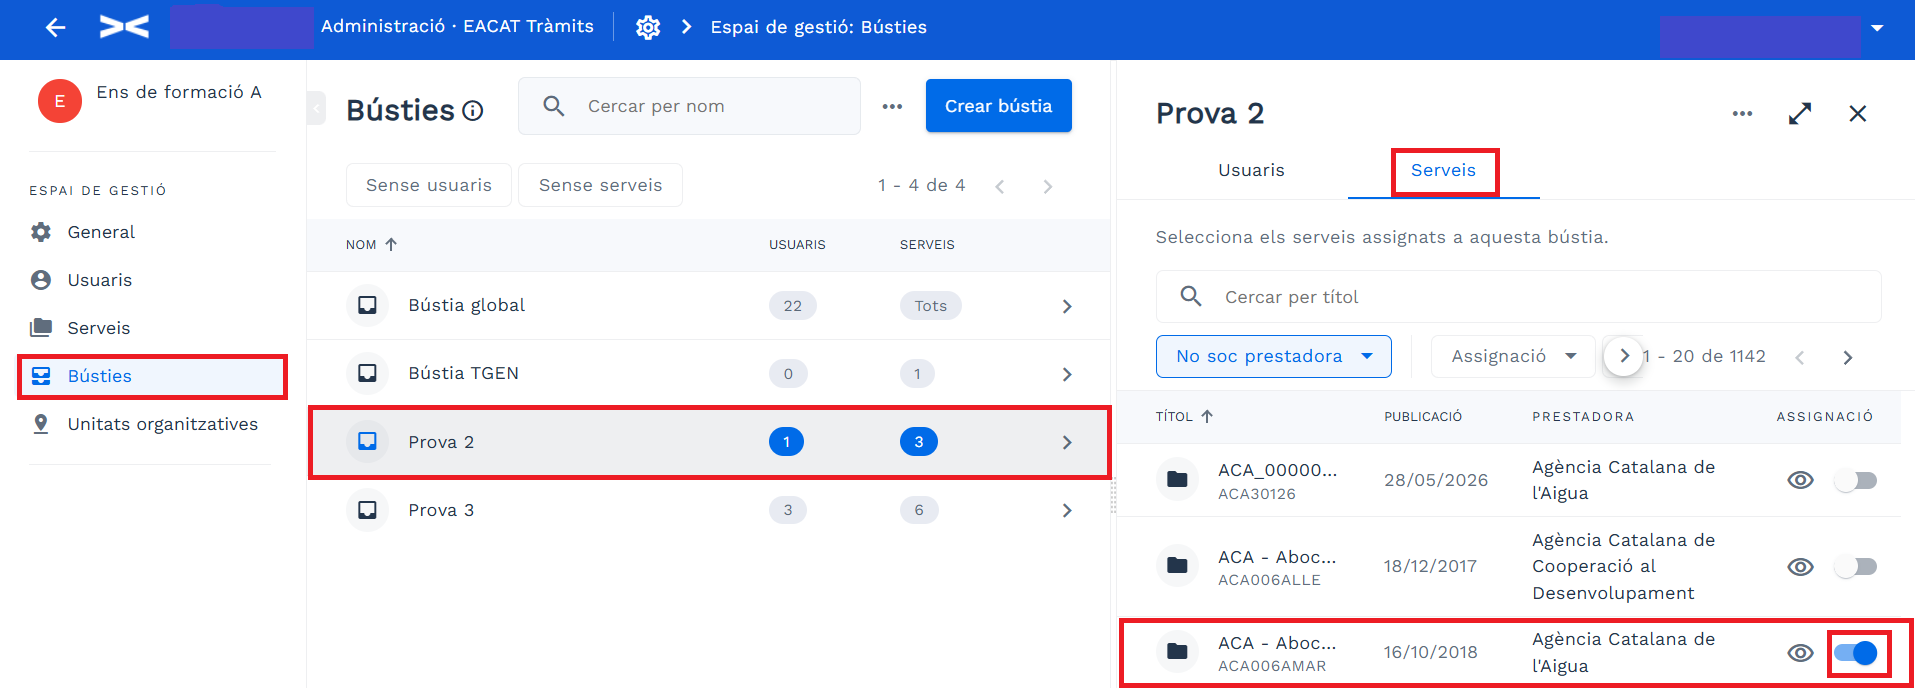The width and height of the screenshot is (1915, 688).
Task: View details eye icon for ACA006ALLE
Action: point(1800,567)
